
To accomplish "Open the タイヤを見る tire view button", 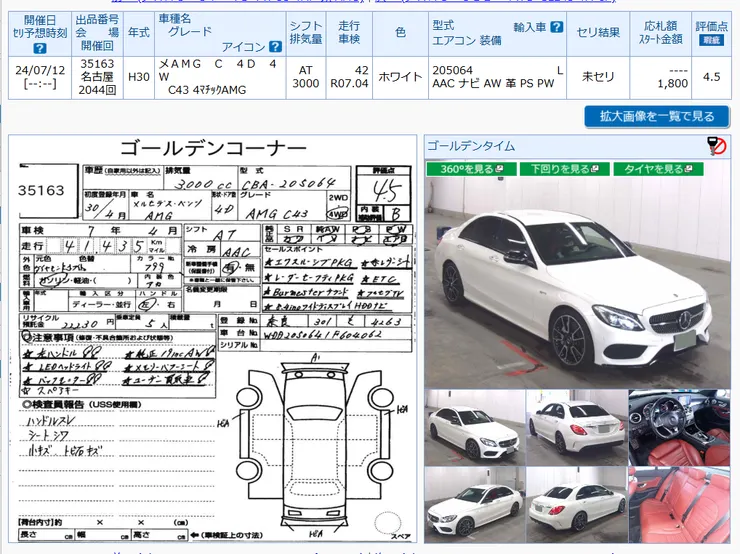I will point(658,169).
